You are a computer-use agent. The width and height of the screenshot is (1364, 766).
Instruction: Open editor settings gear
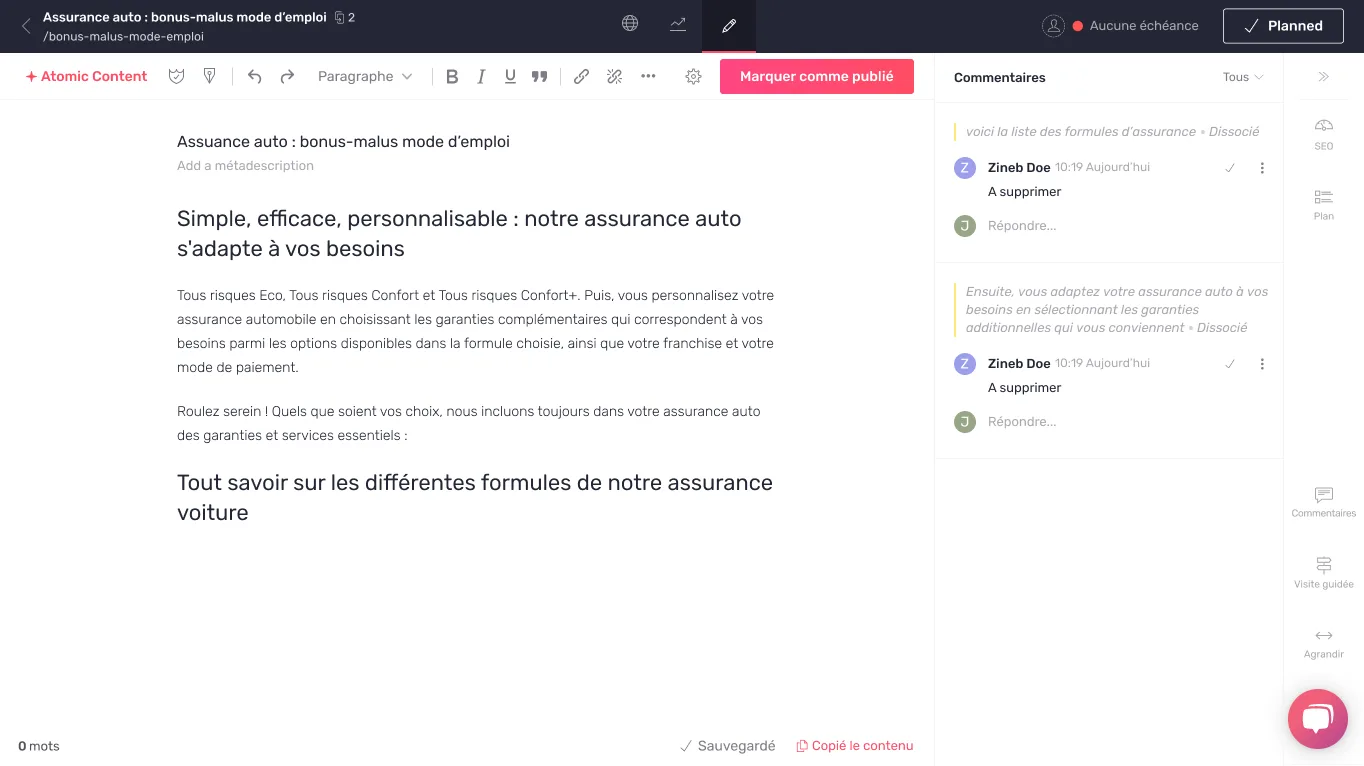(693, 76)
